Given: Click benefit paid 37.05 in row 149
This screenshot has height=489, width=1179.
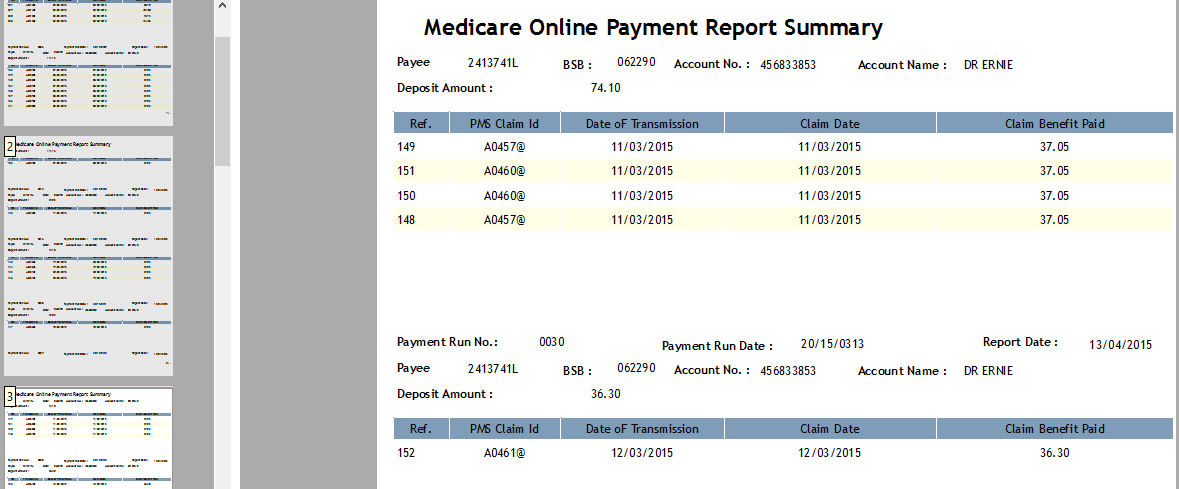Looking at the screenshot, I should [1054, 147].
